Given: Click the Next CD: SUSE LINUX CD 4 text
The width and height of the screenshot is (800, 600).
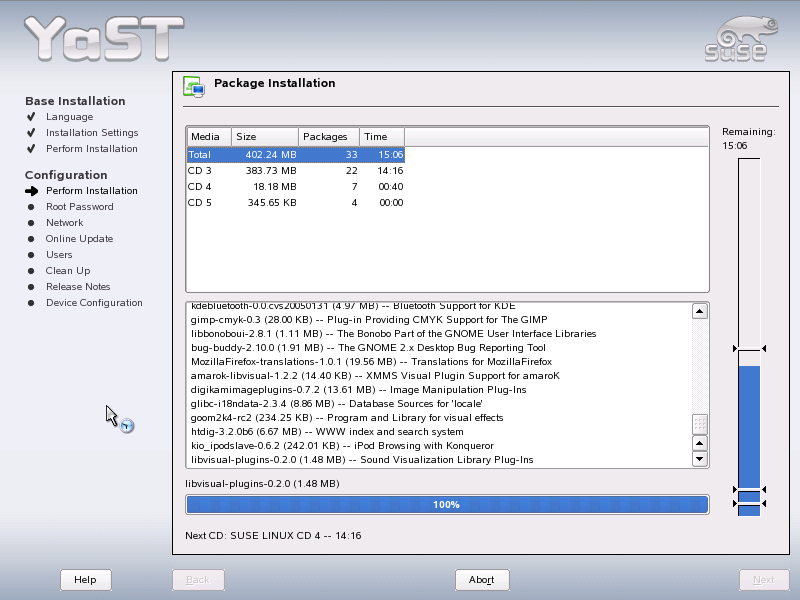Looking at the screenshot, I should (x=273, y=536).
